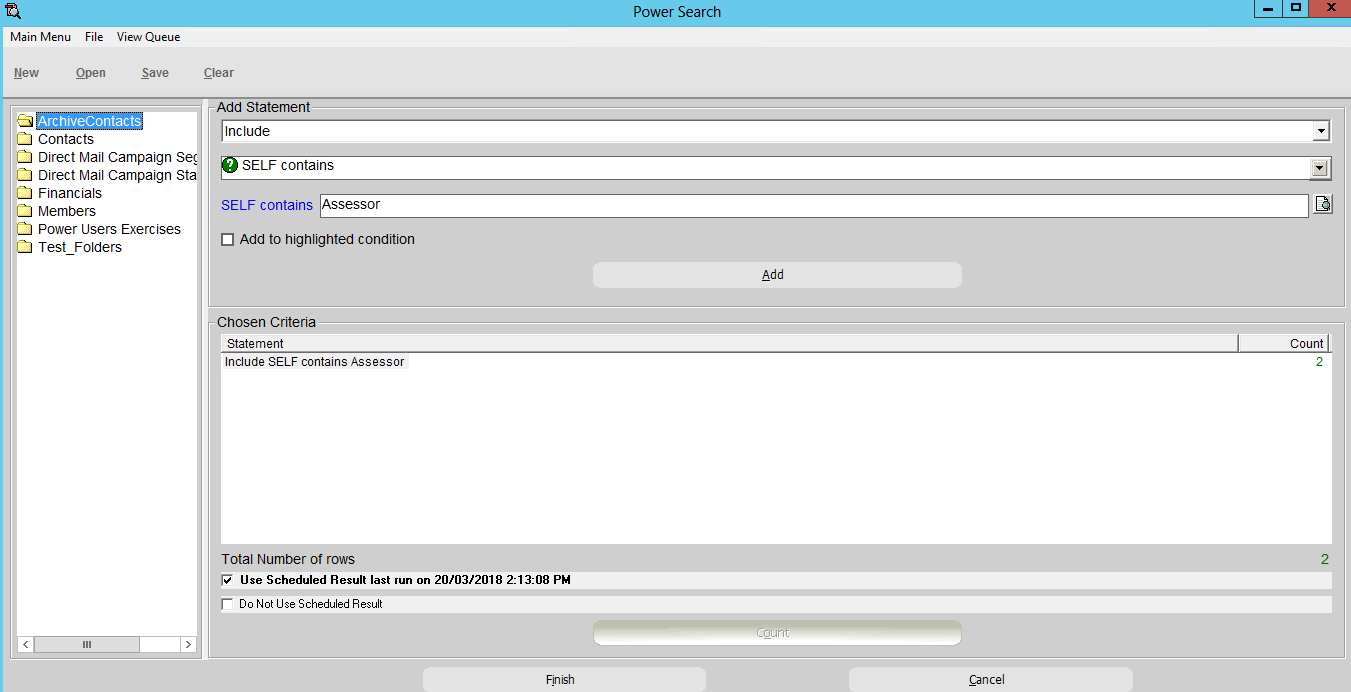This screenshot has height=692, width=1351.
Task: Select the Include SELF contains Assessor row
Action: [315, 362]
